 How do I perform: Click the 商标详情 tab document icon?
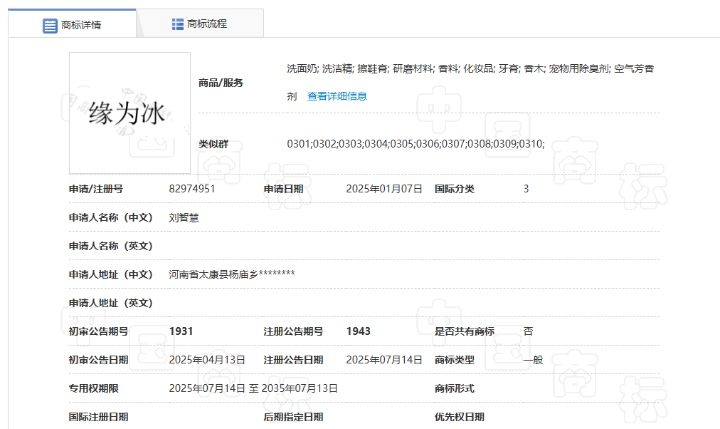pyautogui.click(x=49, y=24)
